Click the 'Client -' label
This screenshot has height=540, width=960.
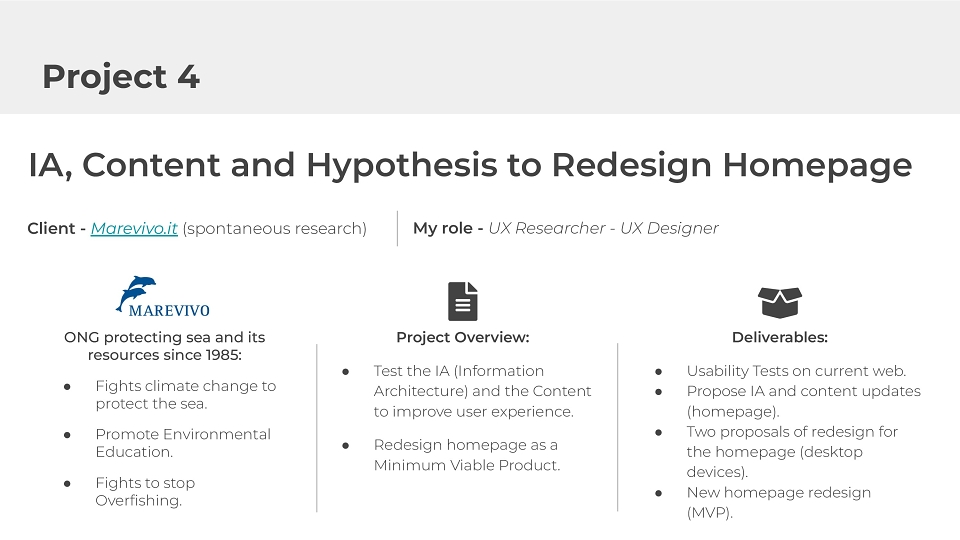click(56, 228)
